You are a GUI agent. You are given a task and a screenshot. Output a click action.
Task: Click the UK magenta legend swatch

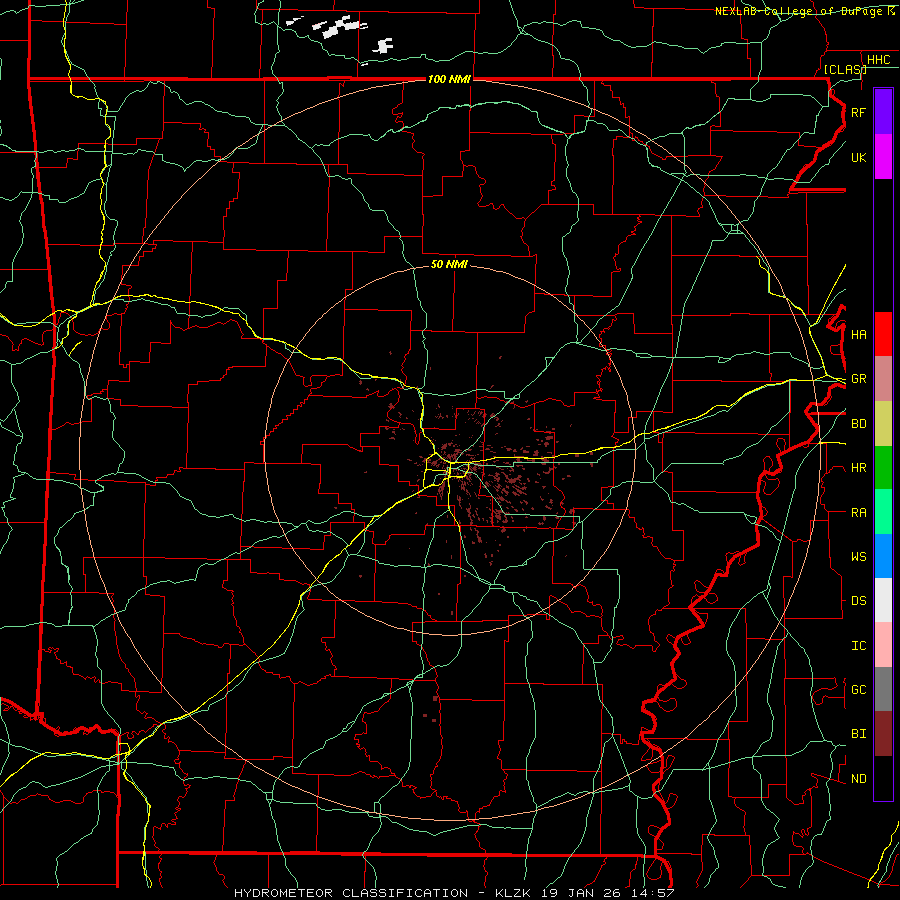coord(883,157)
